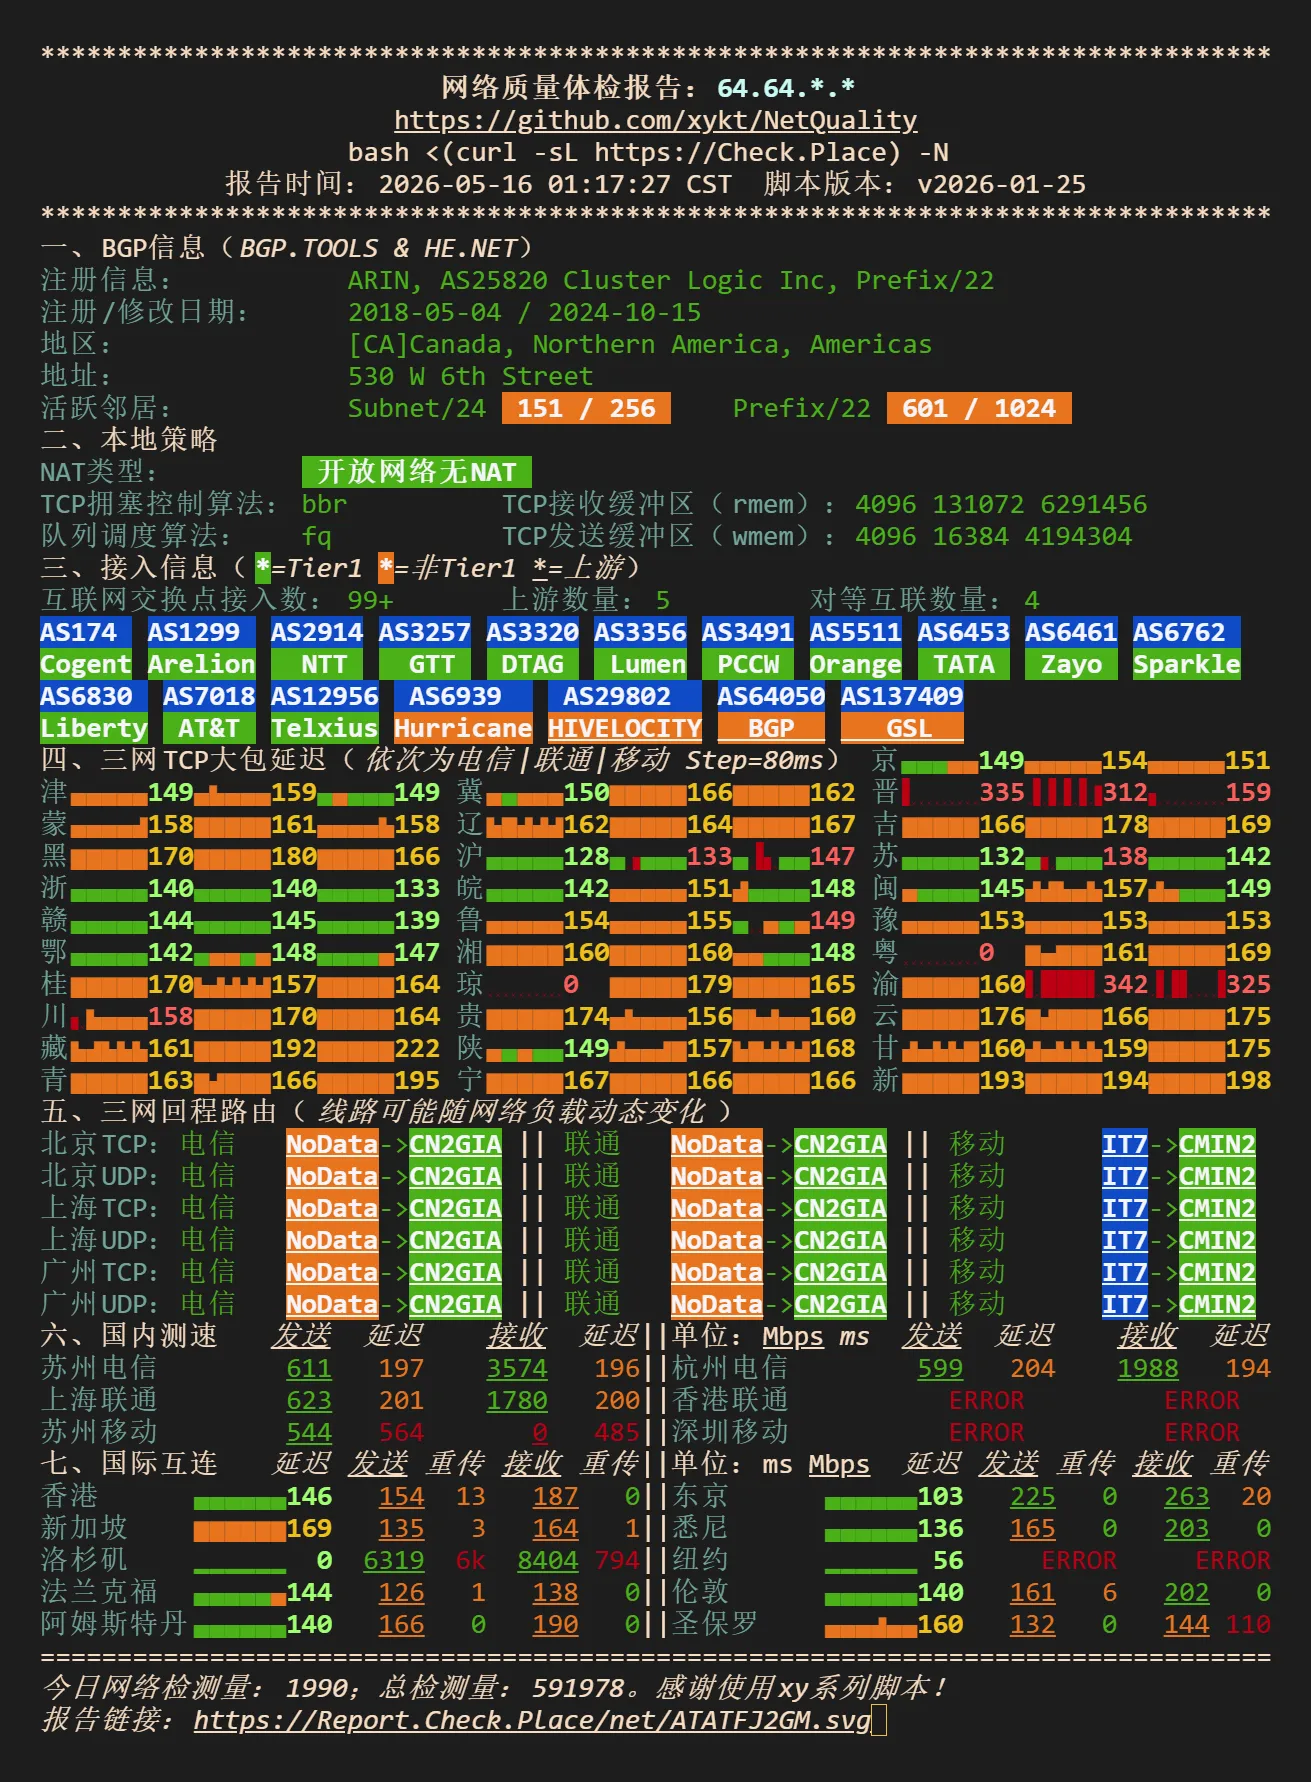The image size is (1311, 1782).
Task: Click the AS1299 label
Action: tap(201, 632)
